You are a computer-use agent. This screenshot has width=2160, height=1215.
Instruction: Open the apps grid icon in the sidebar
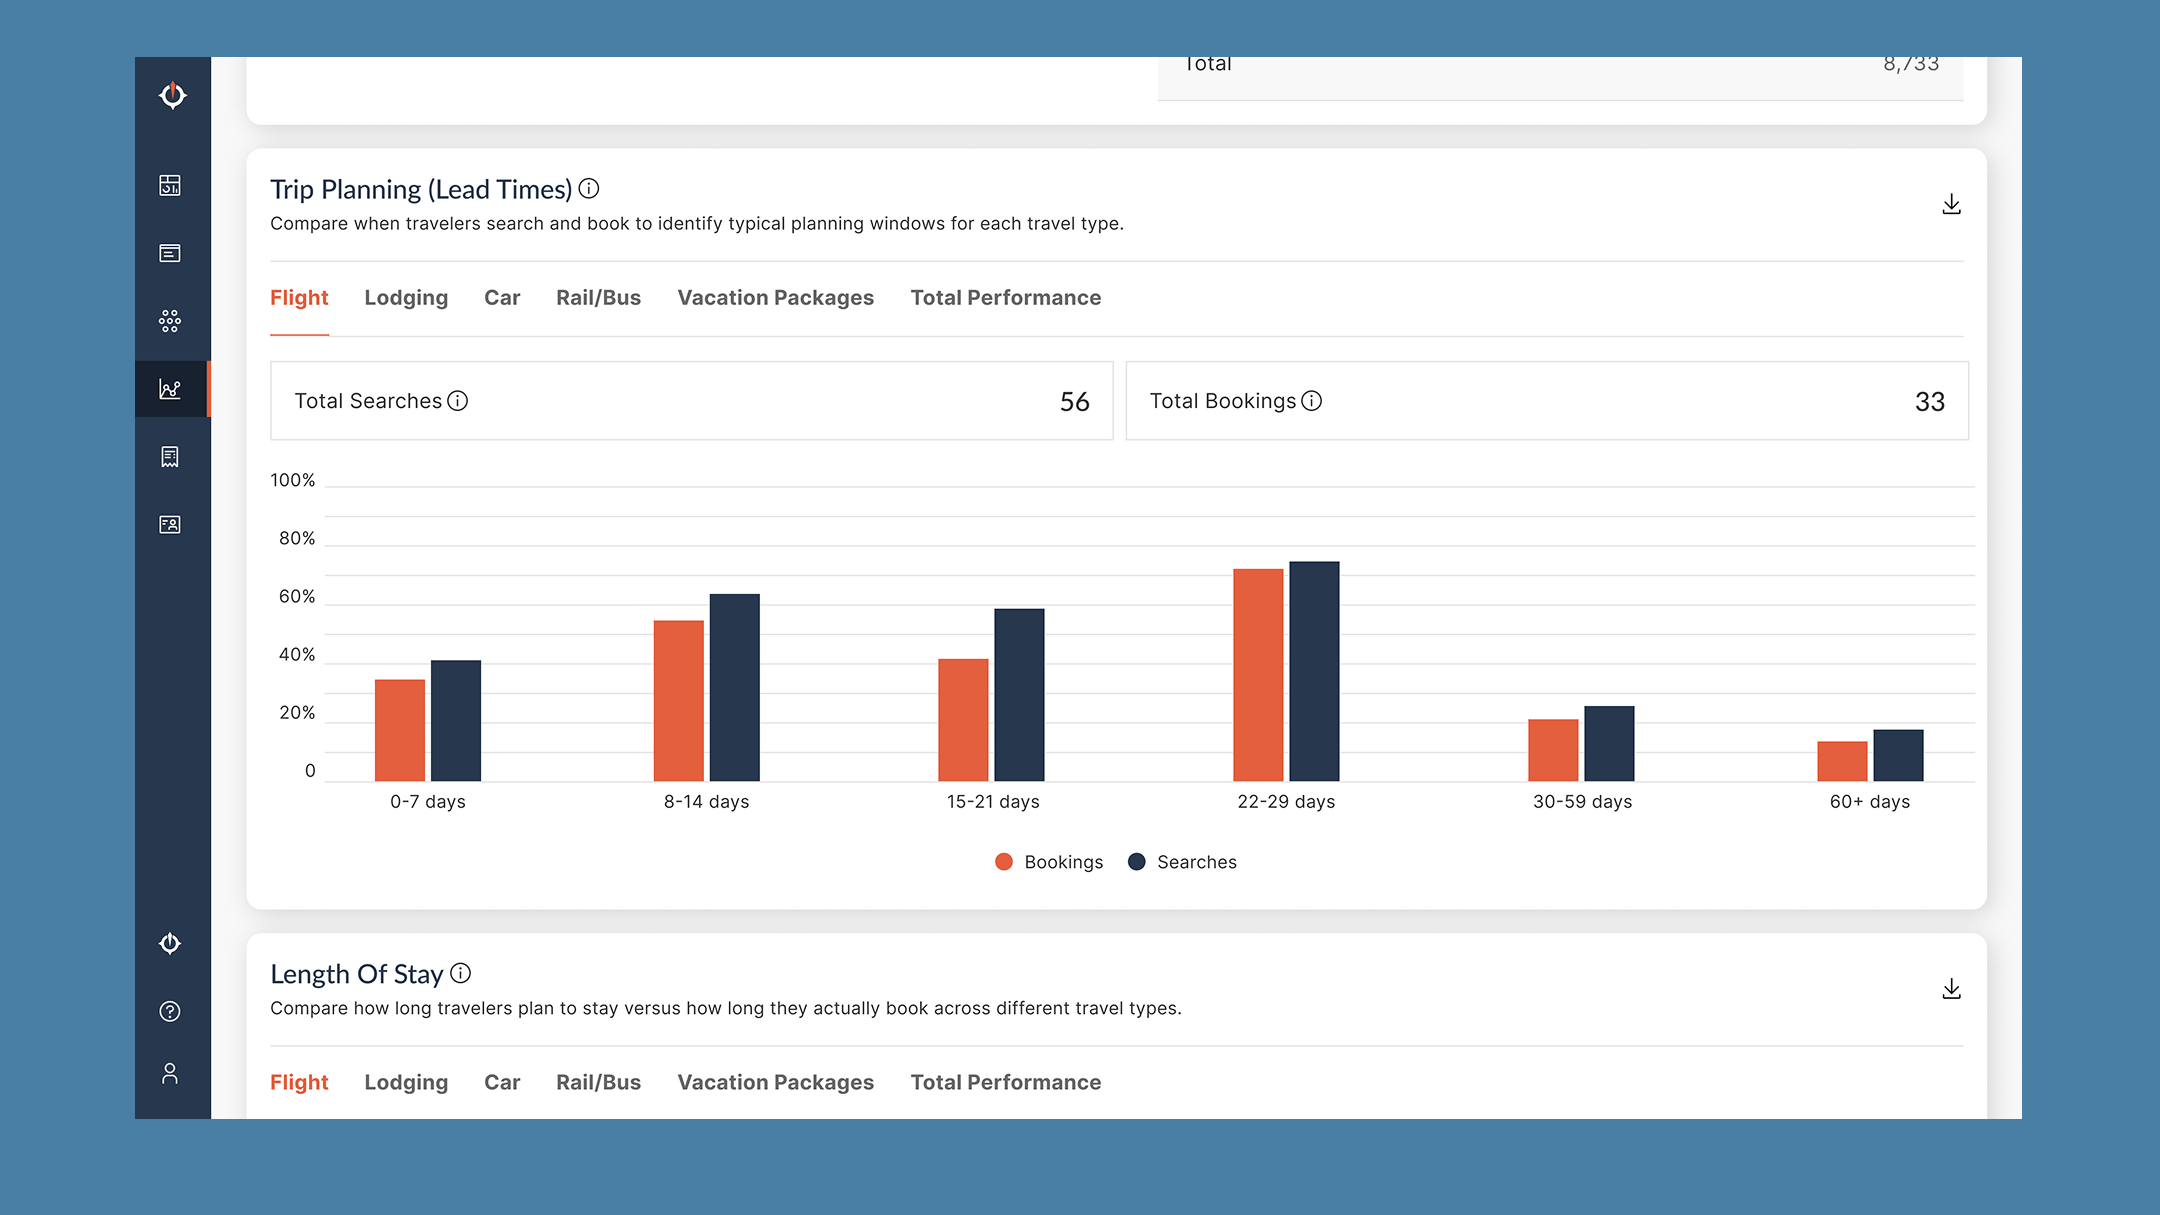click(x=170, y=321)
